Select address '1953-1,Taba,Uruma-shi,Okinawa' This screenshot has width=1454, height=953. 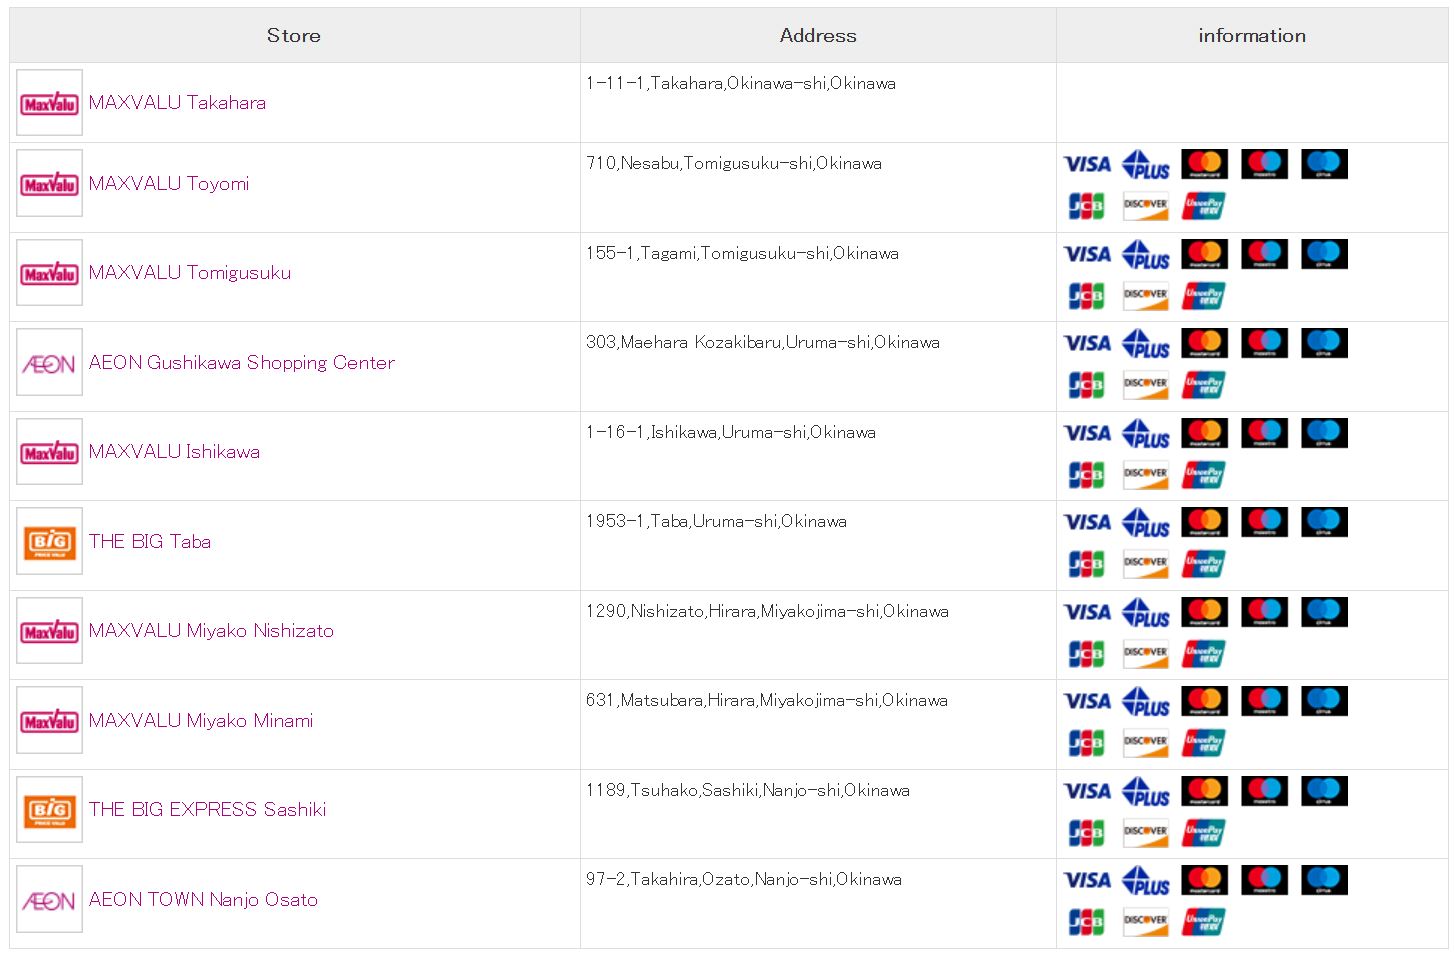click(x=716, y=521)
